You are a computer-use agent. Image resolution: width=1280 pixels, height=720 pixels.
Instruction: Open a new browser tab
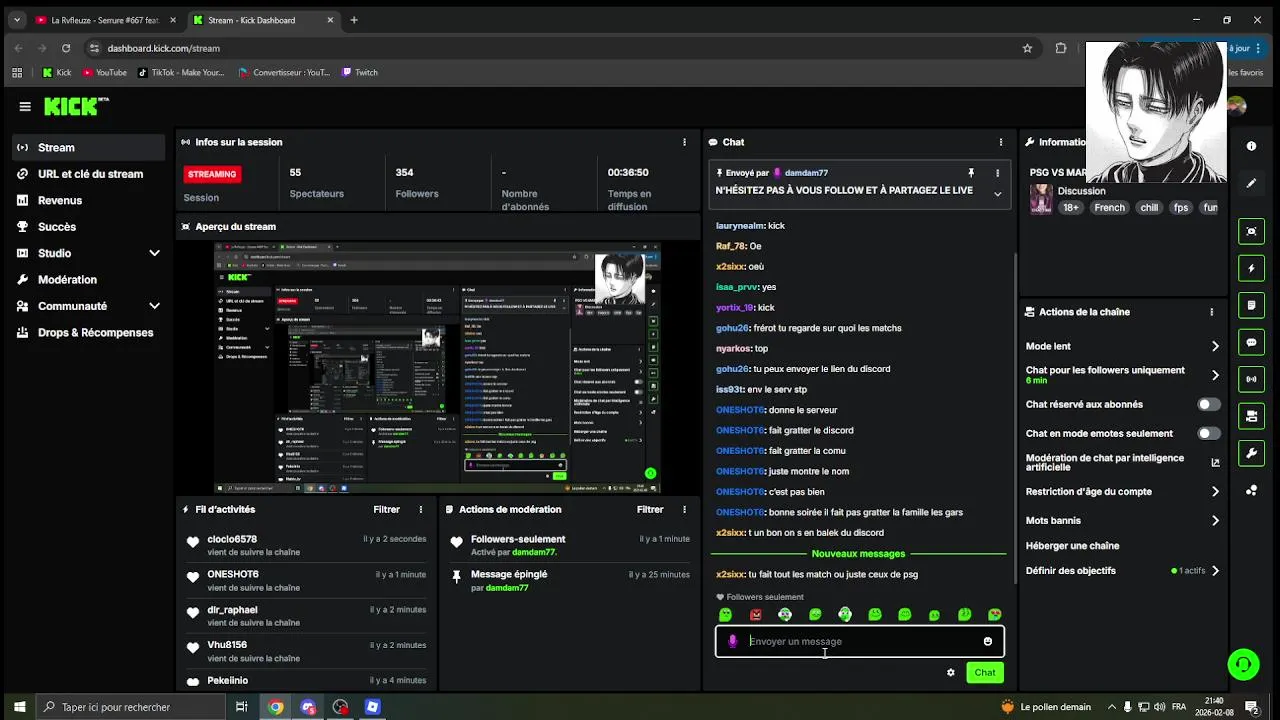pyautogui.click(x=354, y=20)
